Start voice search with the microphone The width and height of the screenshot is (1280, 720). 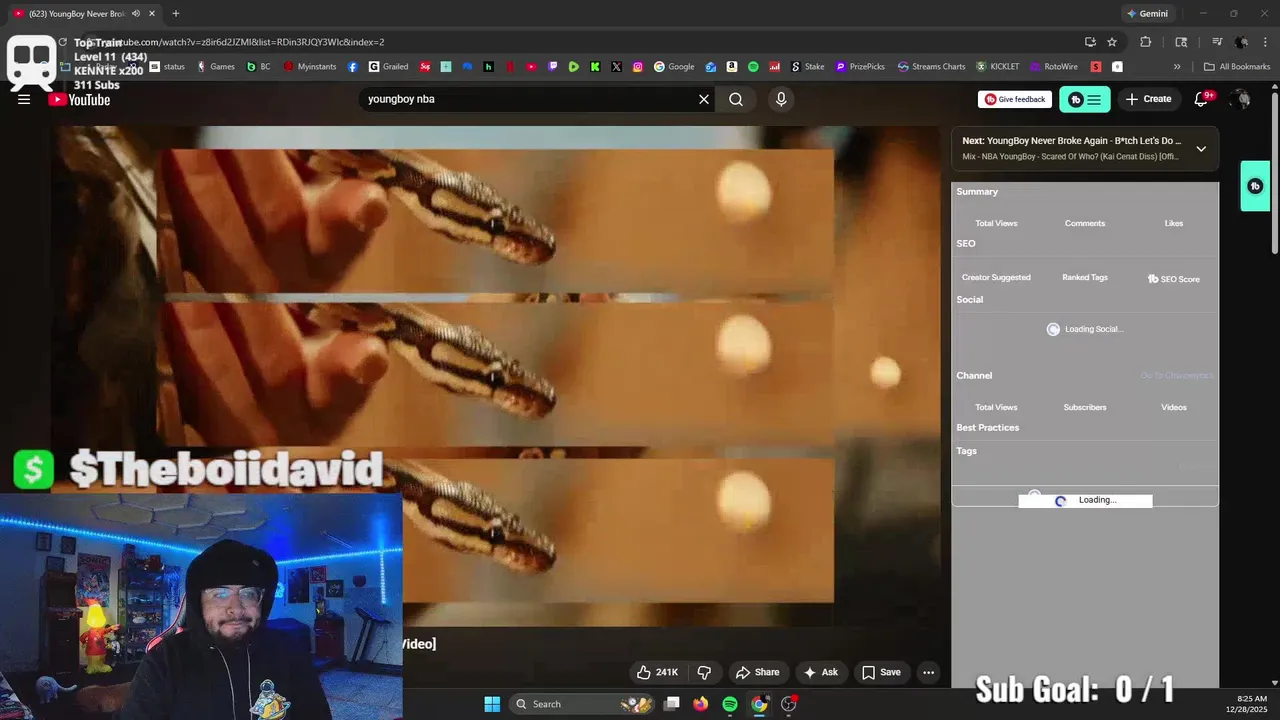(x=781, y=99)
